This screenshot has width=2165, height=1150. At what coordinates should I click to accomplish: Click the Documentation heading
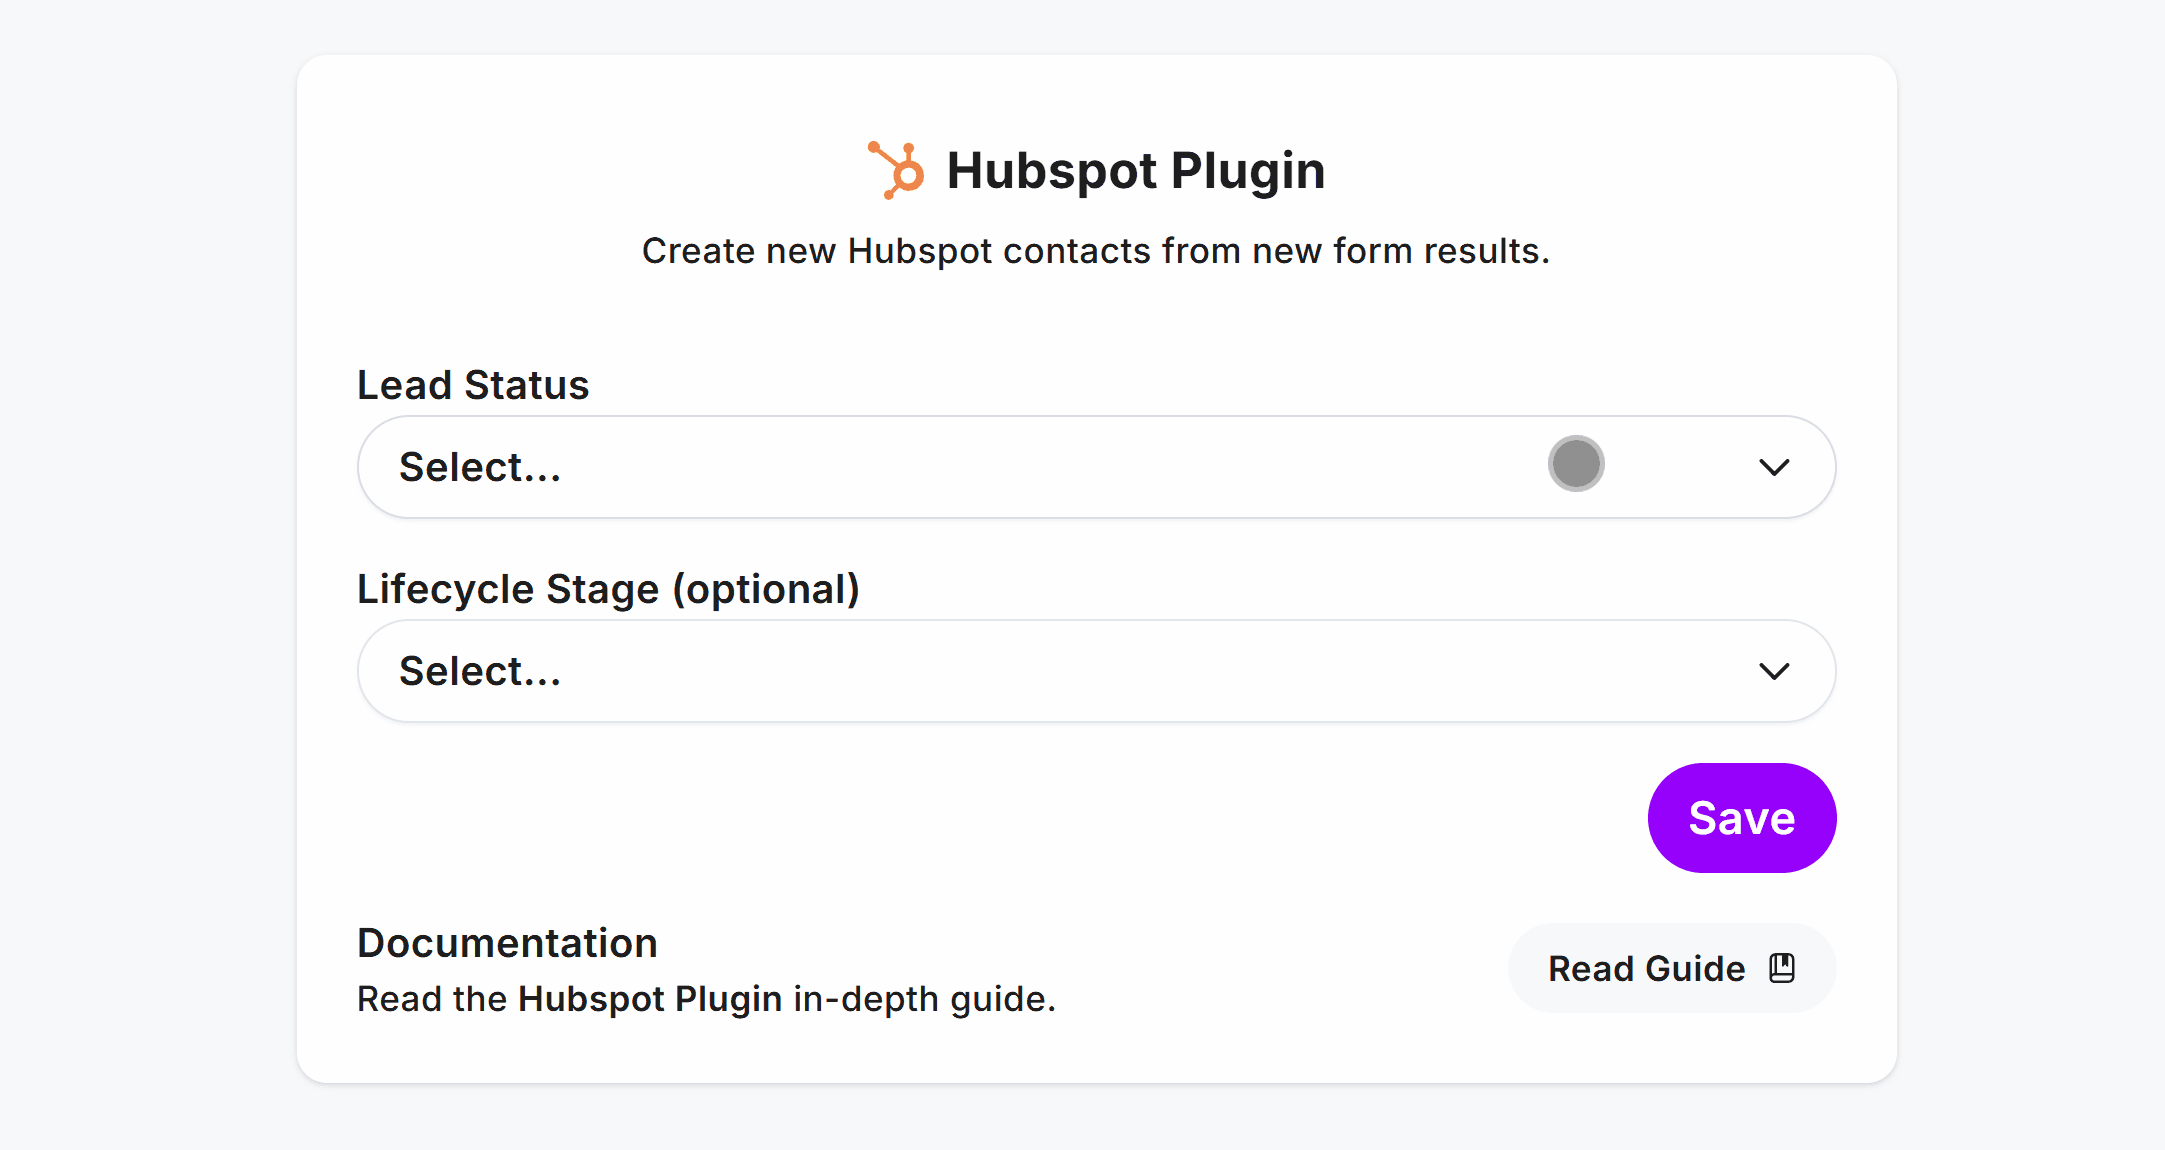point(507,943)
